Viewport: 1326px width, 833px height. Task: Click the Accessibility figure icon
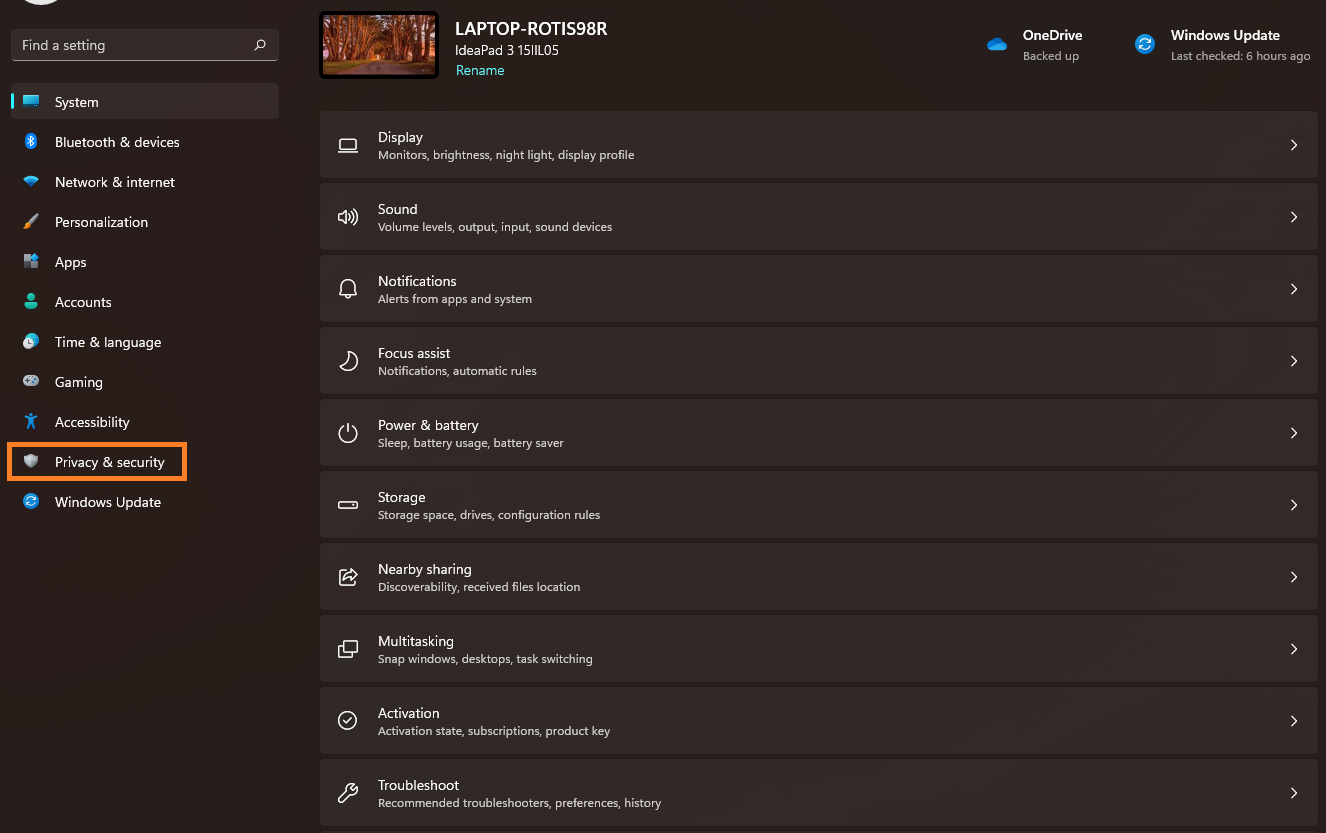(x=31, y=422)
